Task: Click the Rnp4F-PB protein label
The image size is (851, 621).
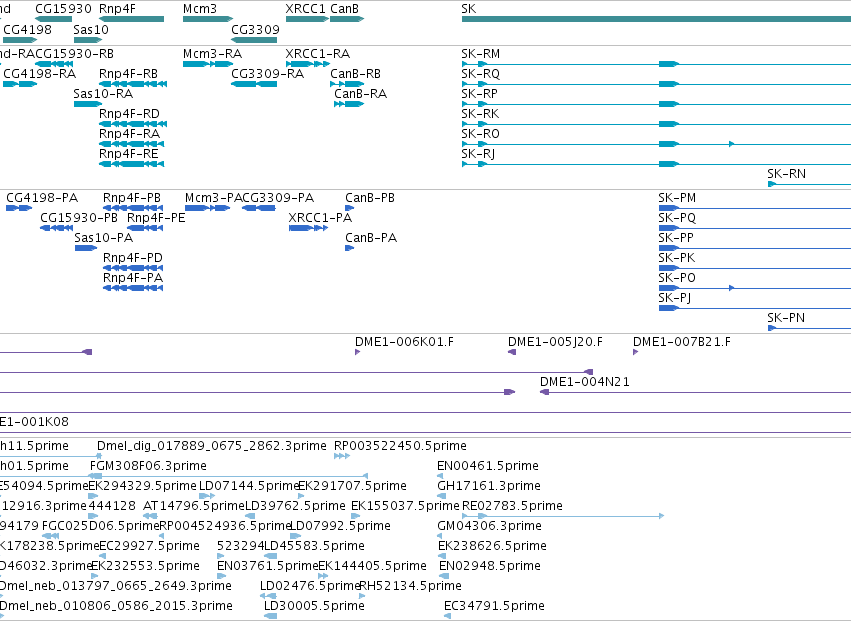Action: click(x=132, y=198)
